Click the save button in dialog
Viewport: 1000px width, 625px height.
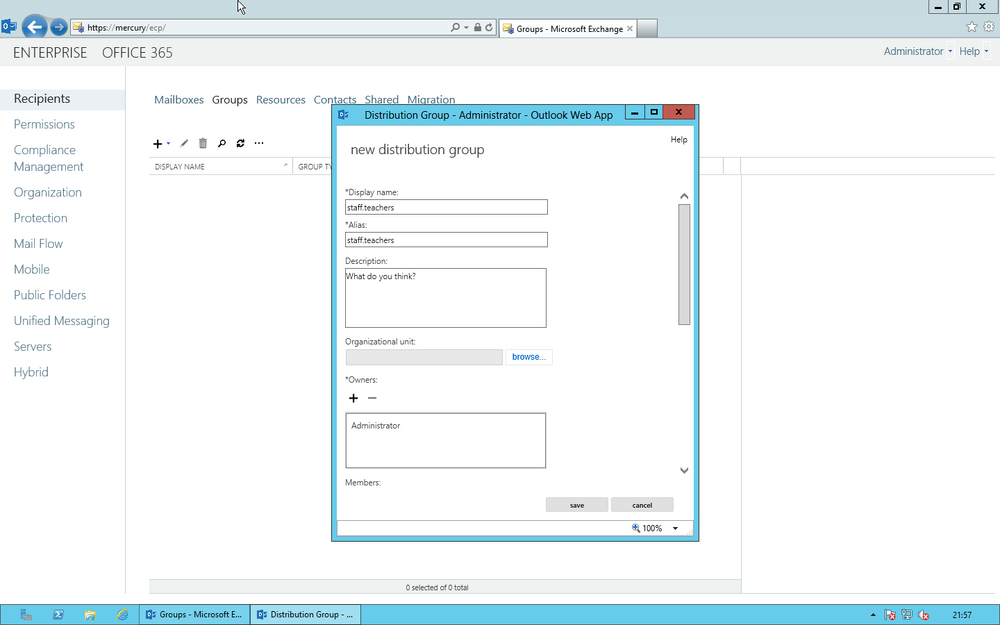click(577, 505)
